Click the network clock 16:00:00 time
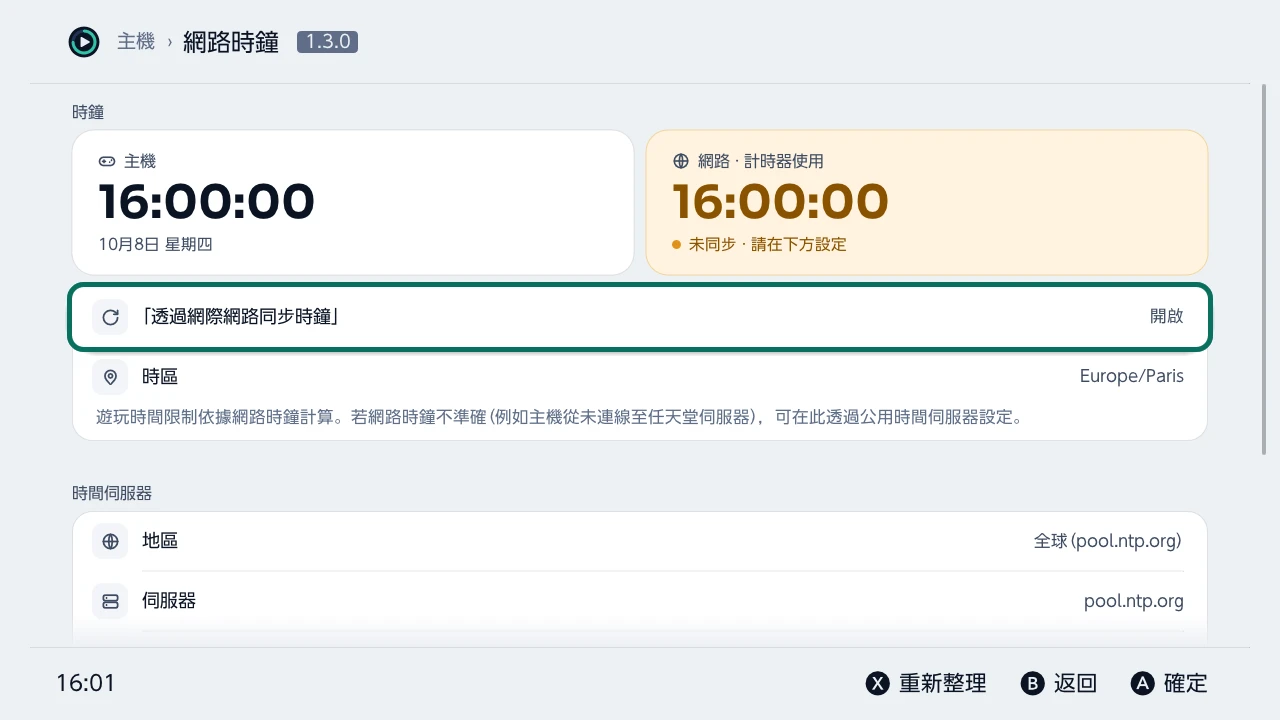This screenshot has width=1280, height=720. click(781, 201)
